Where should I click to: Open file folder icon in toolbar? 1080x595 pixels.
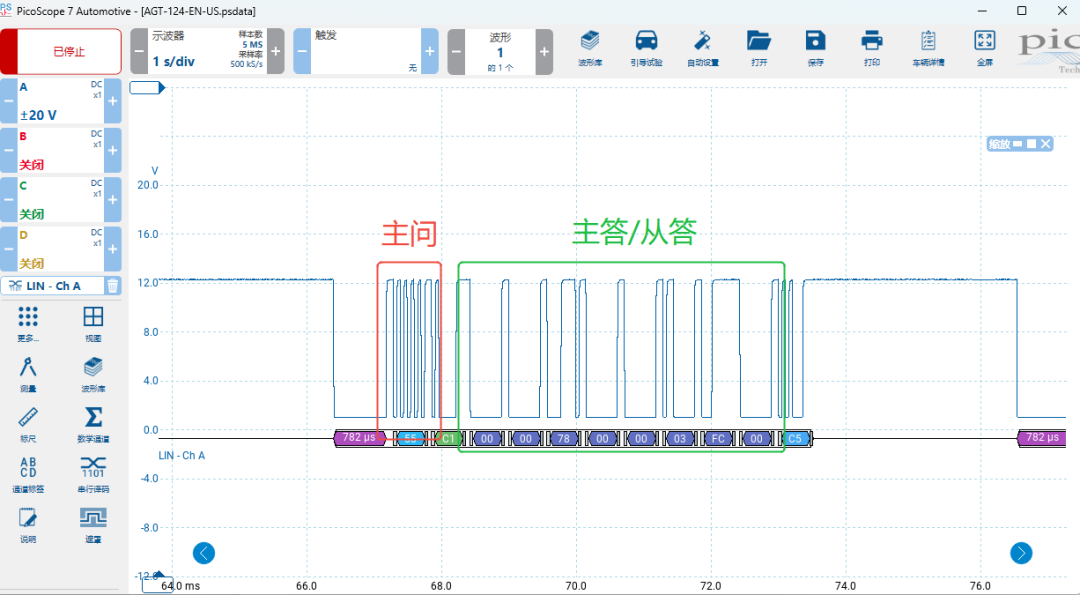click(x=759, y=48)
